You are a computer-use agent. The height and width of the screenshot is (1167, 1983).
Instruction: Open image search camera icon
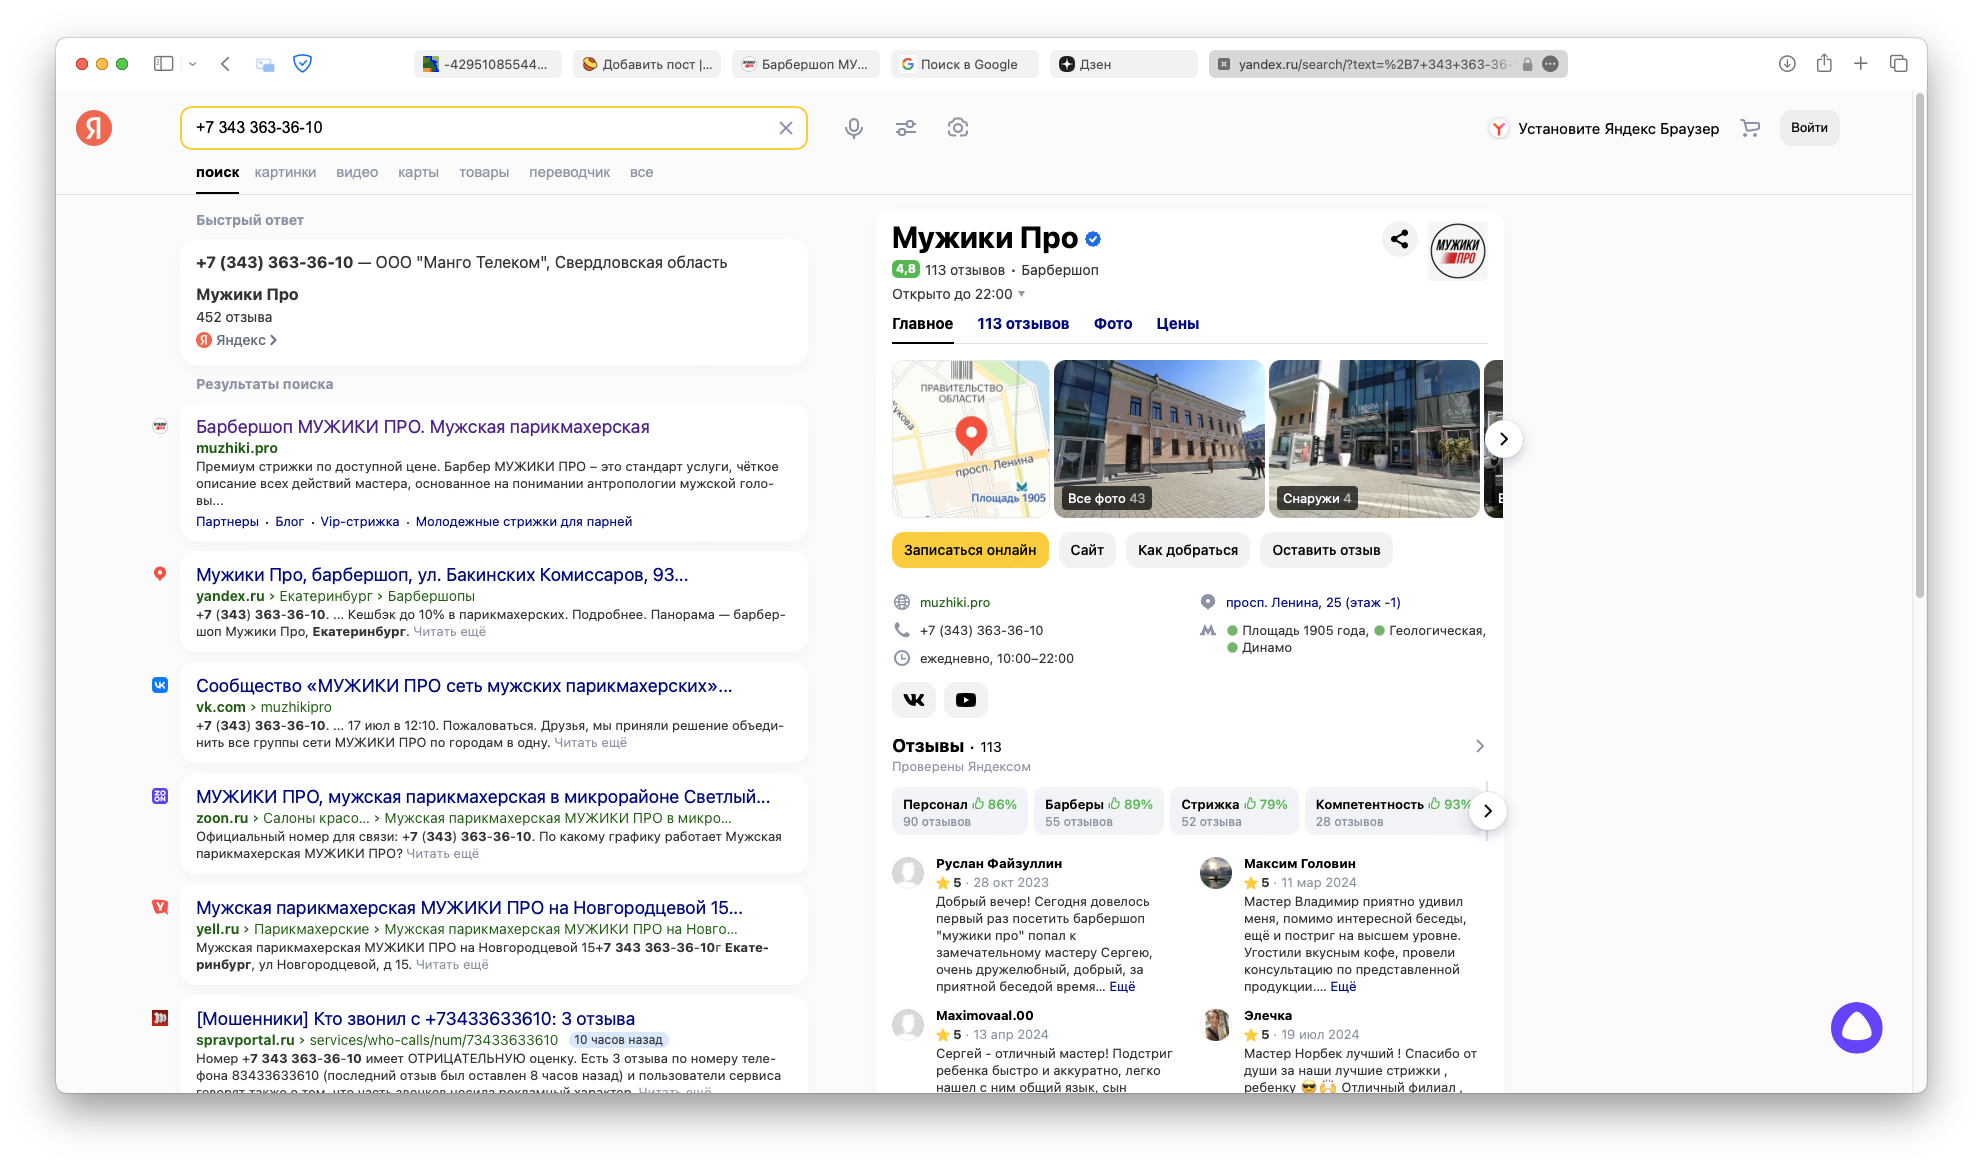[958, 128]
